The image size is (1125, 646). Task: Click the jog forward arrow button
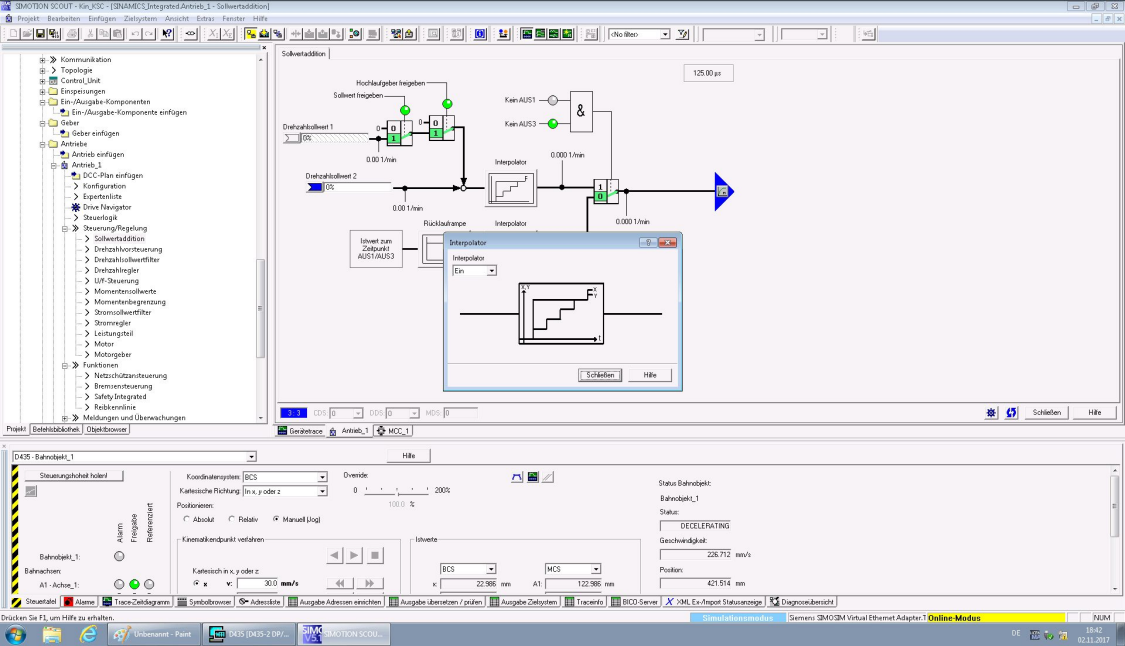[x=354, y=555]
